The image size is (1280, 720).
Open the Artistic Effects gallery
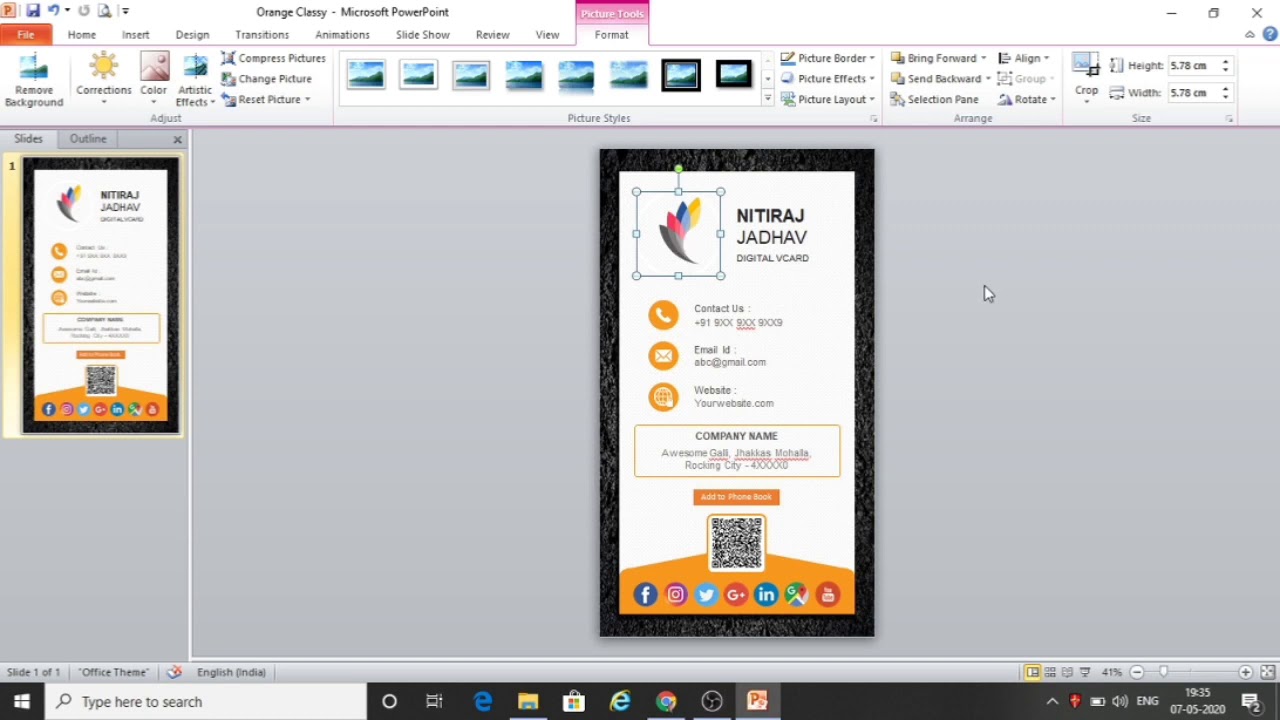[195, 80]
